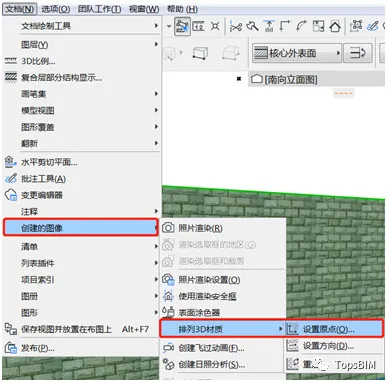
Task: Click the toolbar icon showing number 12
Action: [x=199, y=26]
